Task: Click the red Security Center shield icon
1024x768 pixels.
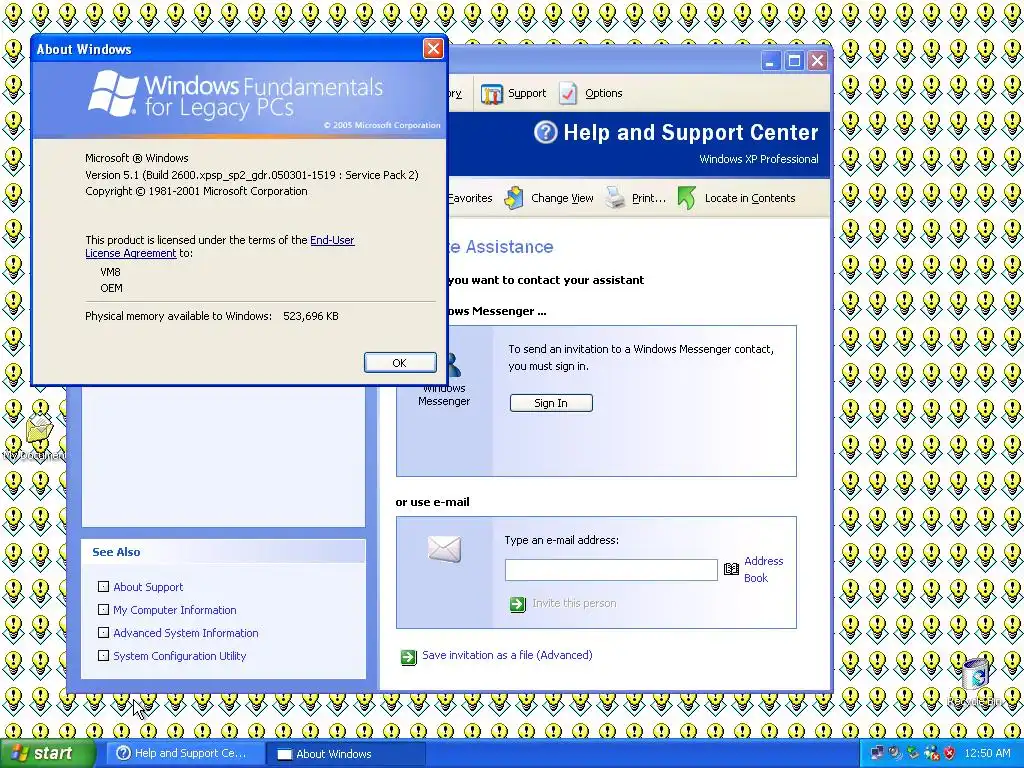Action: click(950, 753)
